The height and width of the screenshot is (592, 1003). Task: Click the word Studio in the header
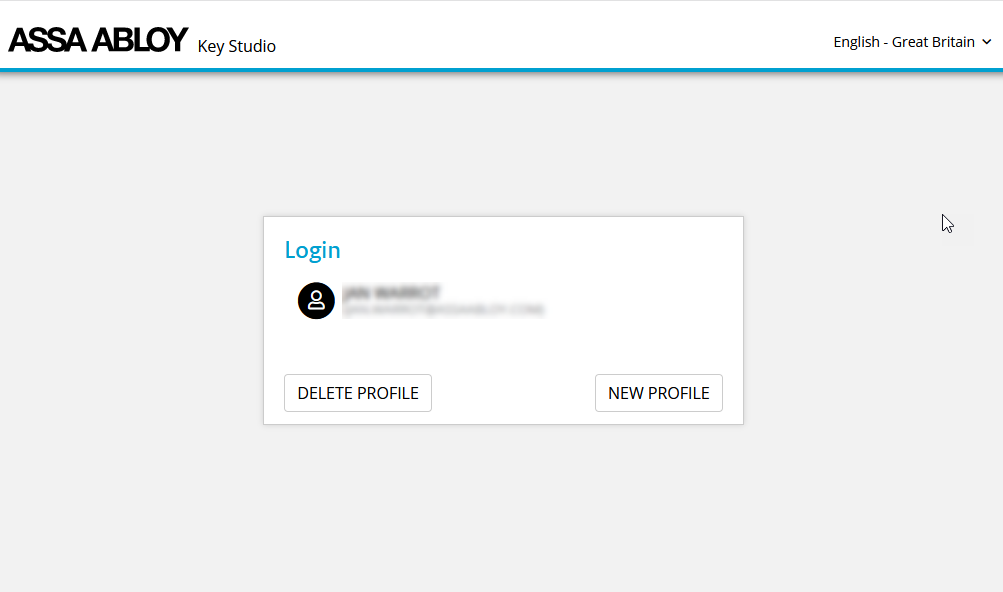(x=253, y=46)
